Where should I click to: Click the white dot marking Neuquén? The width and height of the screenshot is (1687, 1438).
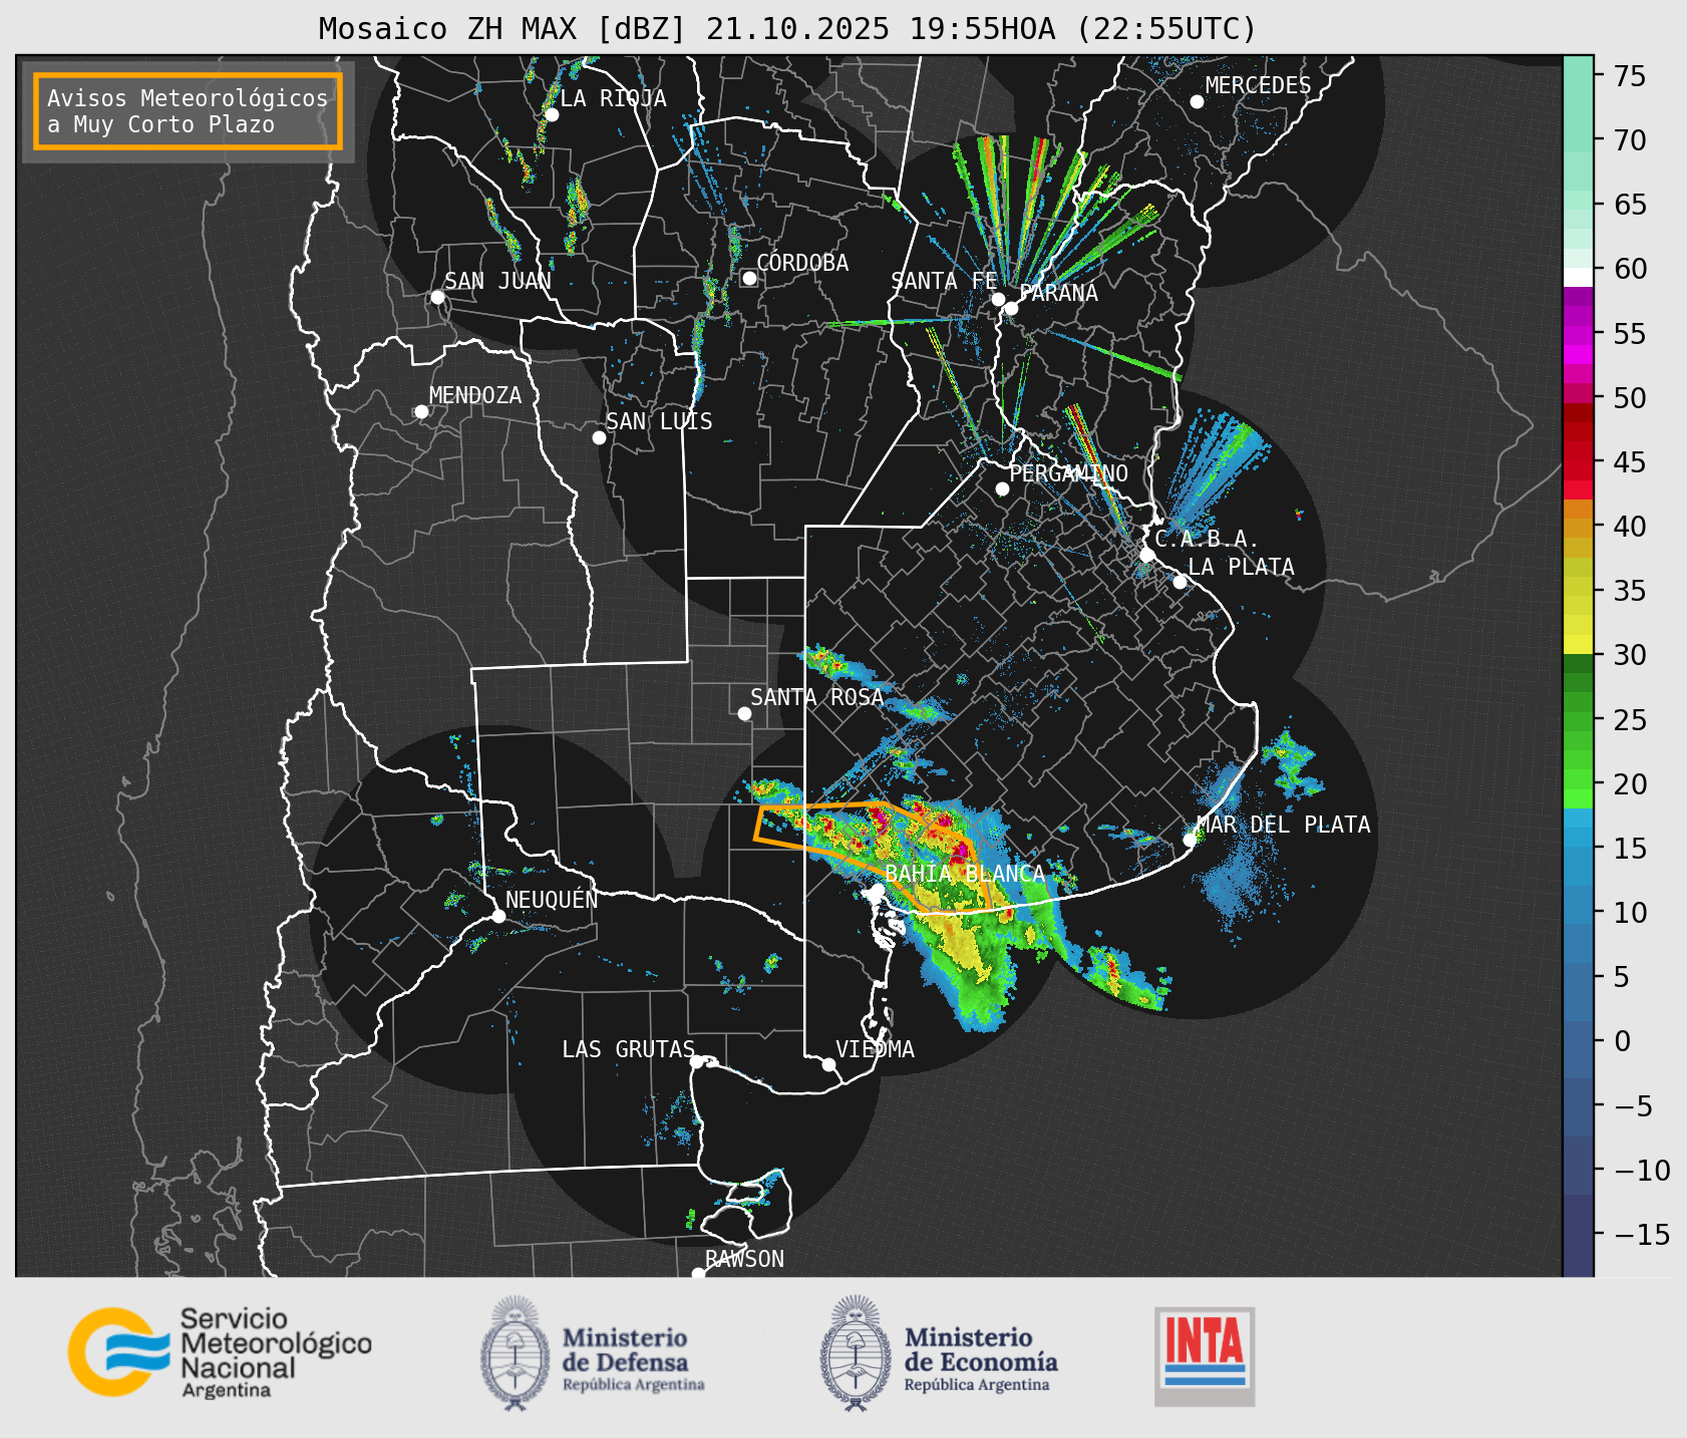coord(498,915)
